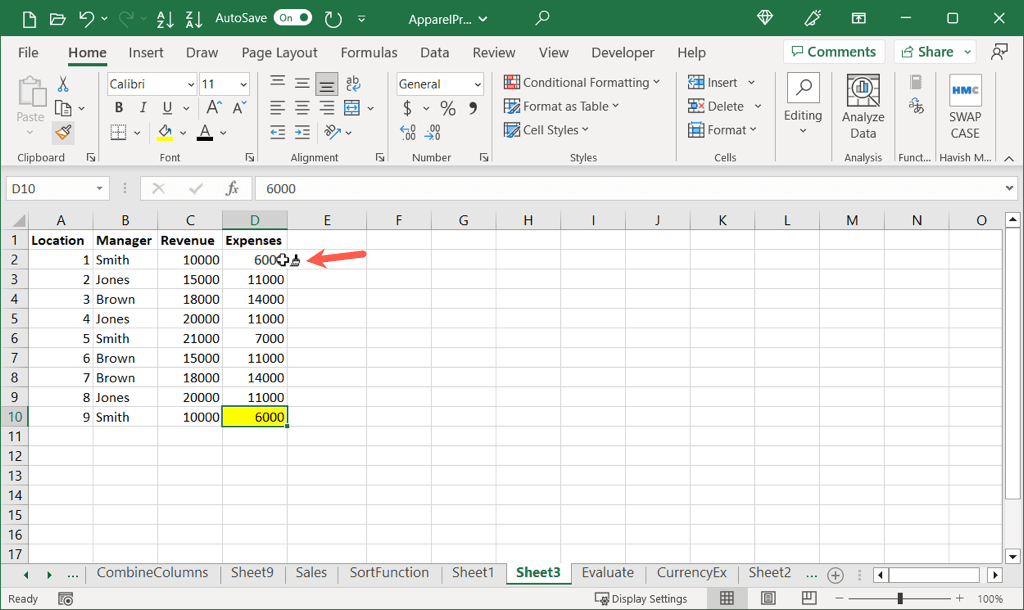Viewport: 1024px width, 610px height.
Task: Apply yellow Fill Color to cell
Action: pyautogui.click(x=165, y=132)
